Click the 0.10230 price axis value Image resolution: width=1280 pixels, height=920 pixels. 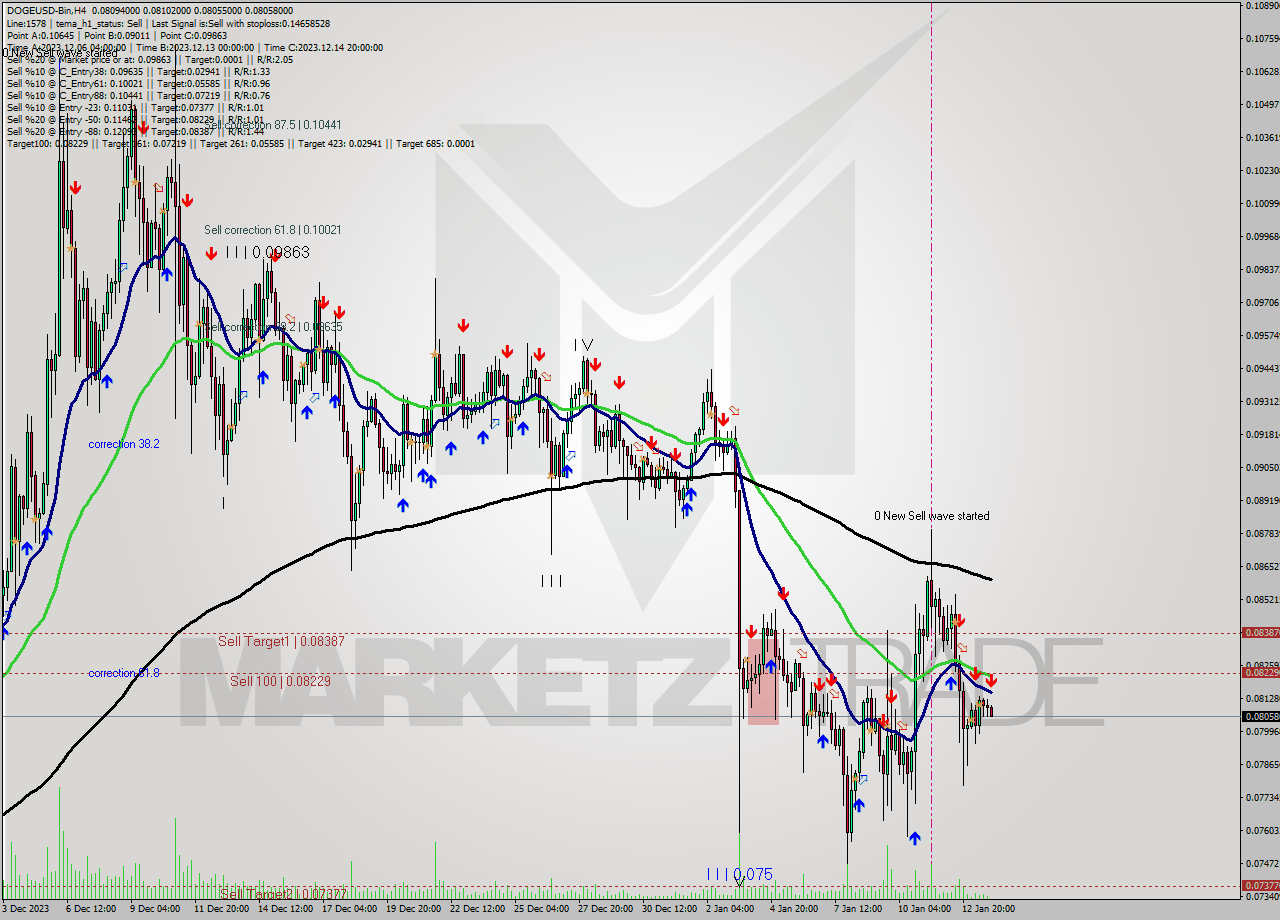1261,170
